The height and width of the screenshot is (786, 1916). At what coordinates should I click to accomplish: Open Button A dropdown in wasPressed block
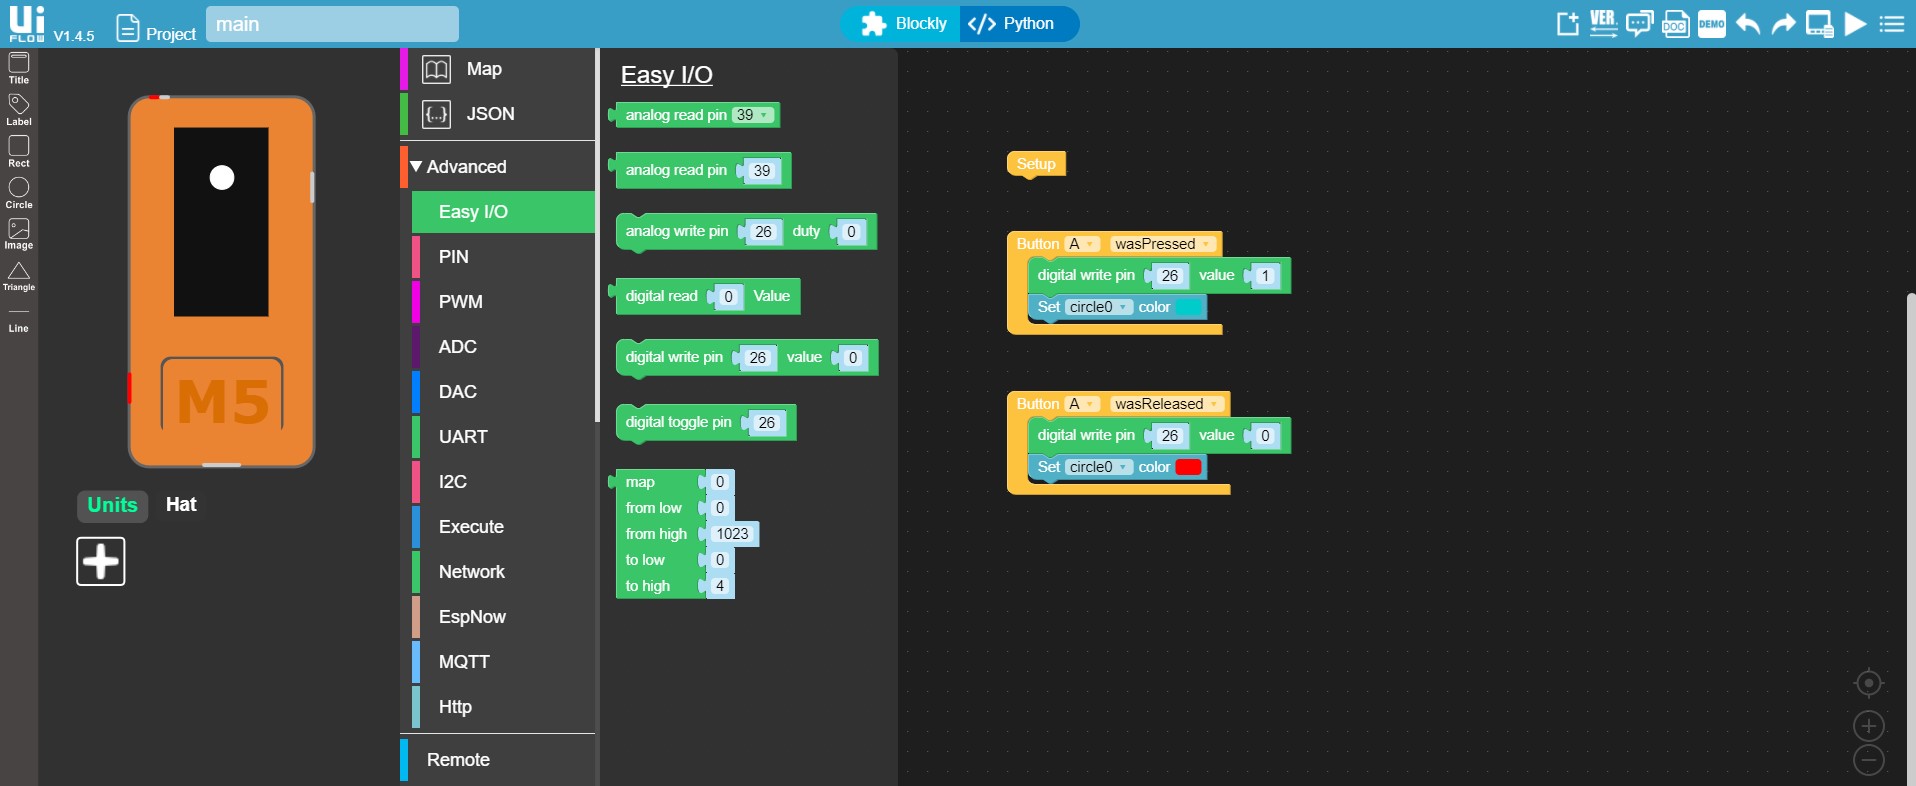[1082, 244]
